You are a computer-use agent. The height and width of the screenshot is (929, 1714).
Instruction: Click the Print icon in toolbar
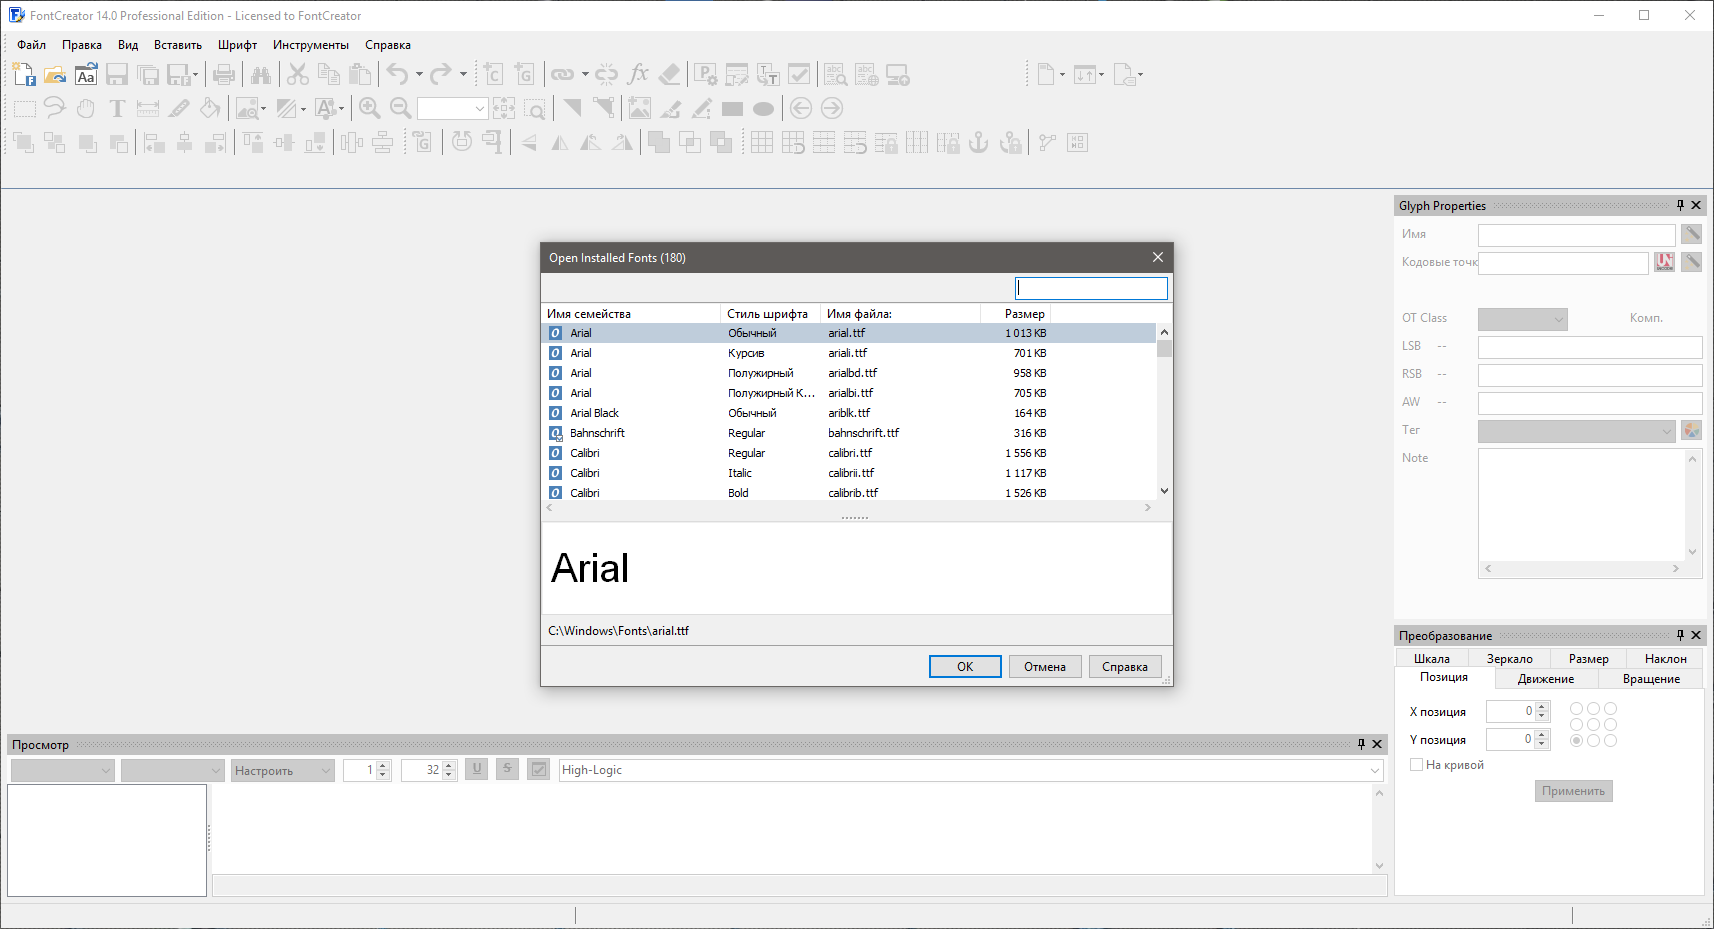pos(224,75)
